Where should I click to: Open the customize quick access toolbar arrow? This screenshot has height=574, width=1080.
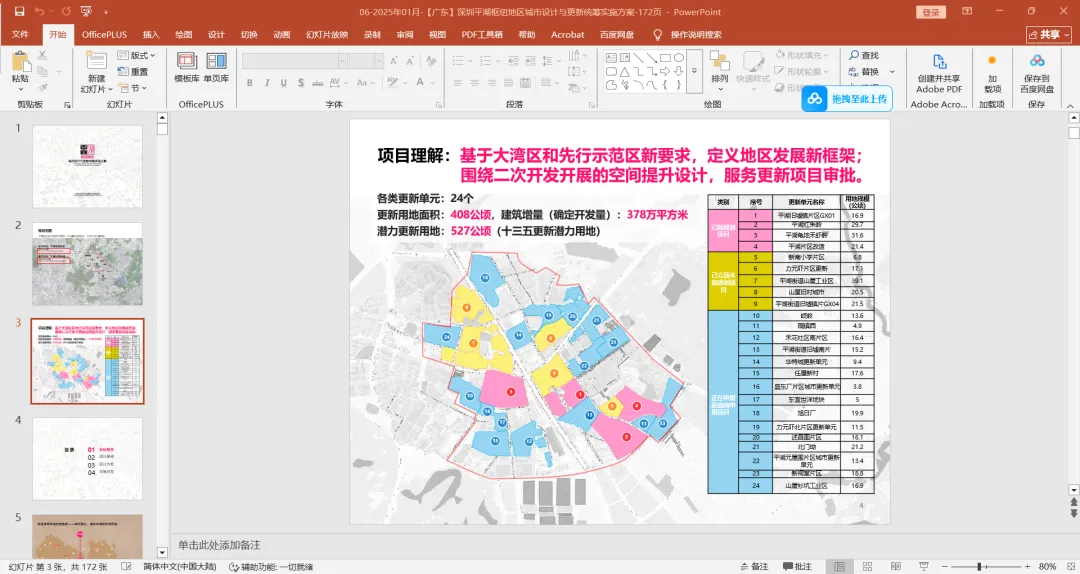pos(106,12)
